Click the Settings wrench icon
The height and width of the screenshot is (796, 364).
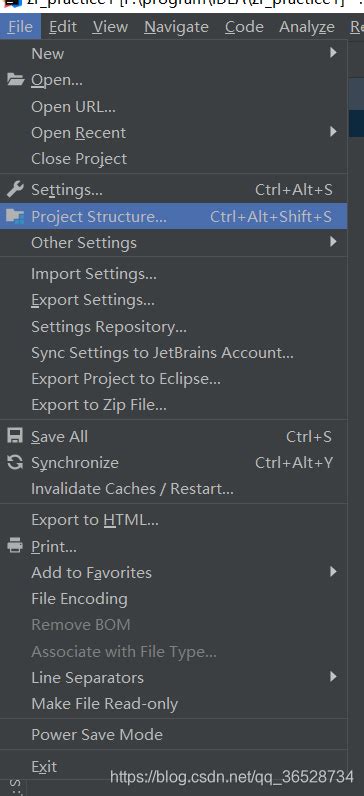[x=15, y=190]
